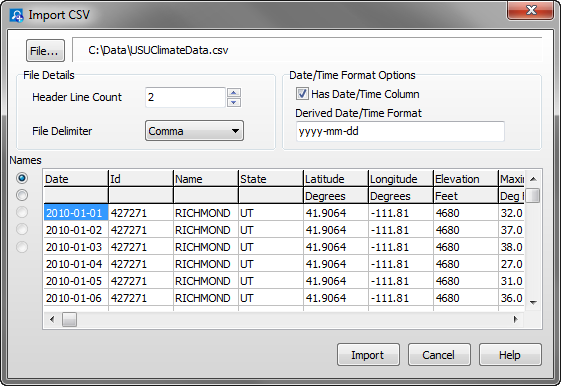Select the third disabled radio button
561x386 pixels.
(22, 212)
